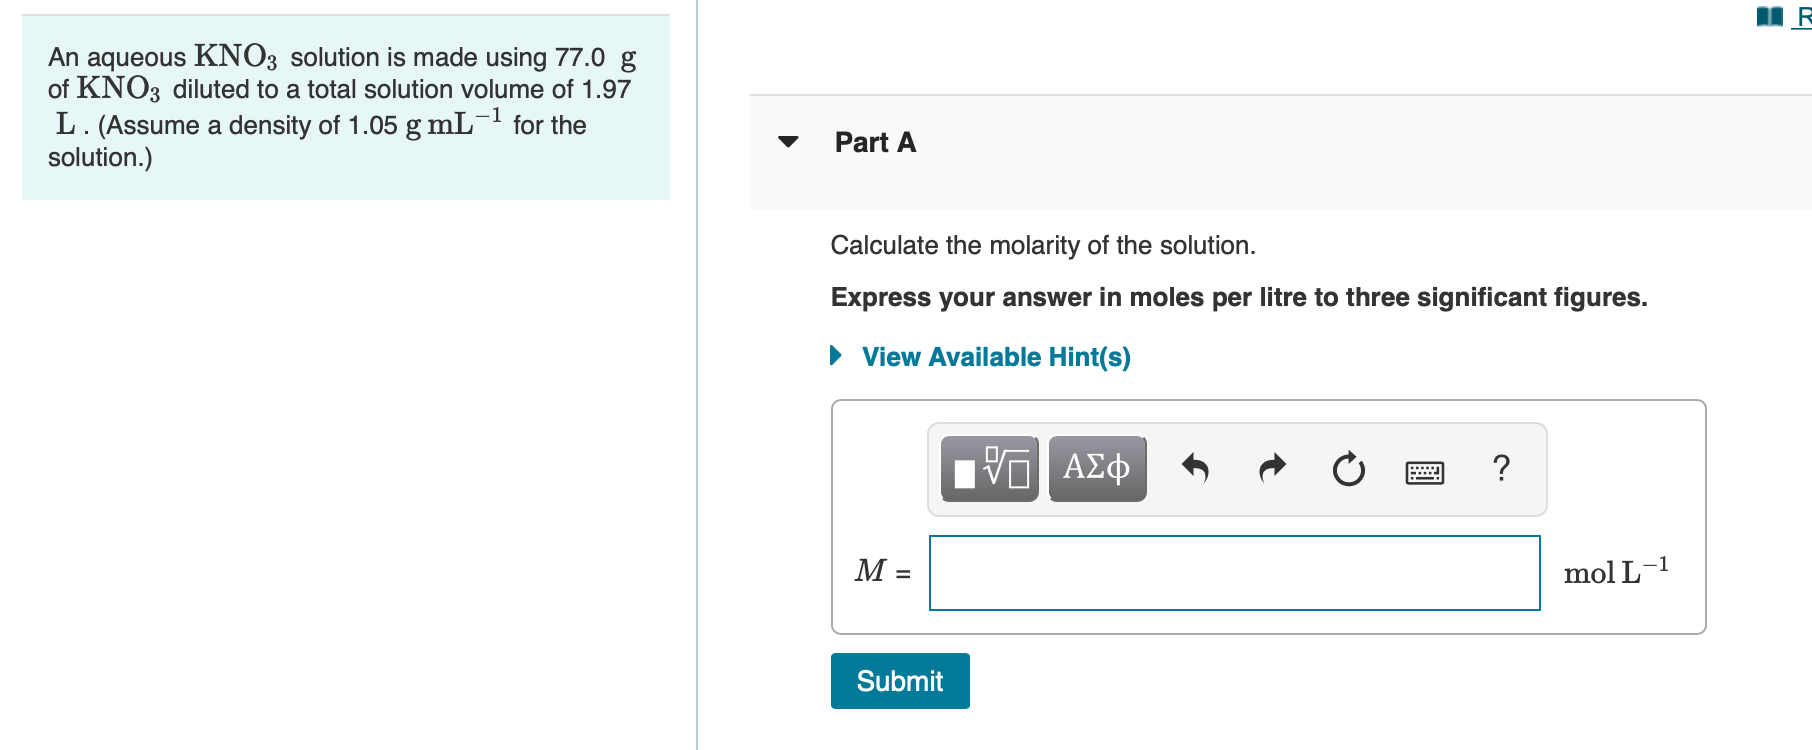Open equation editor help with question mark

pyautogui.click(x=1501, y=468)
